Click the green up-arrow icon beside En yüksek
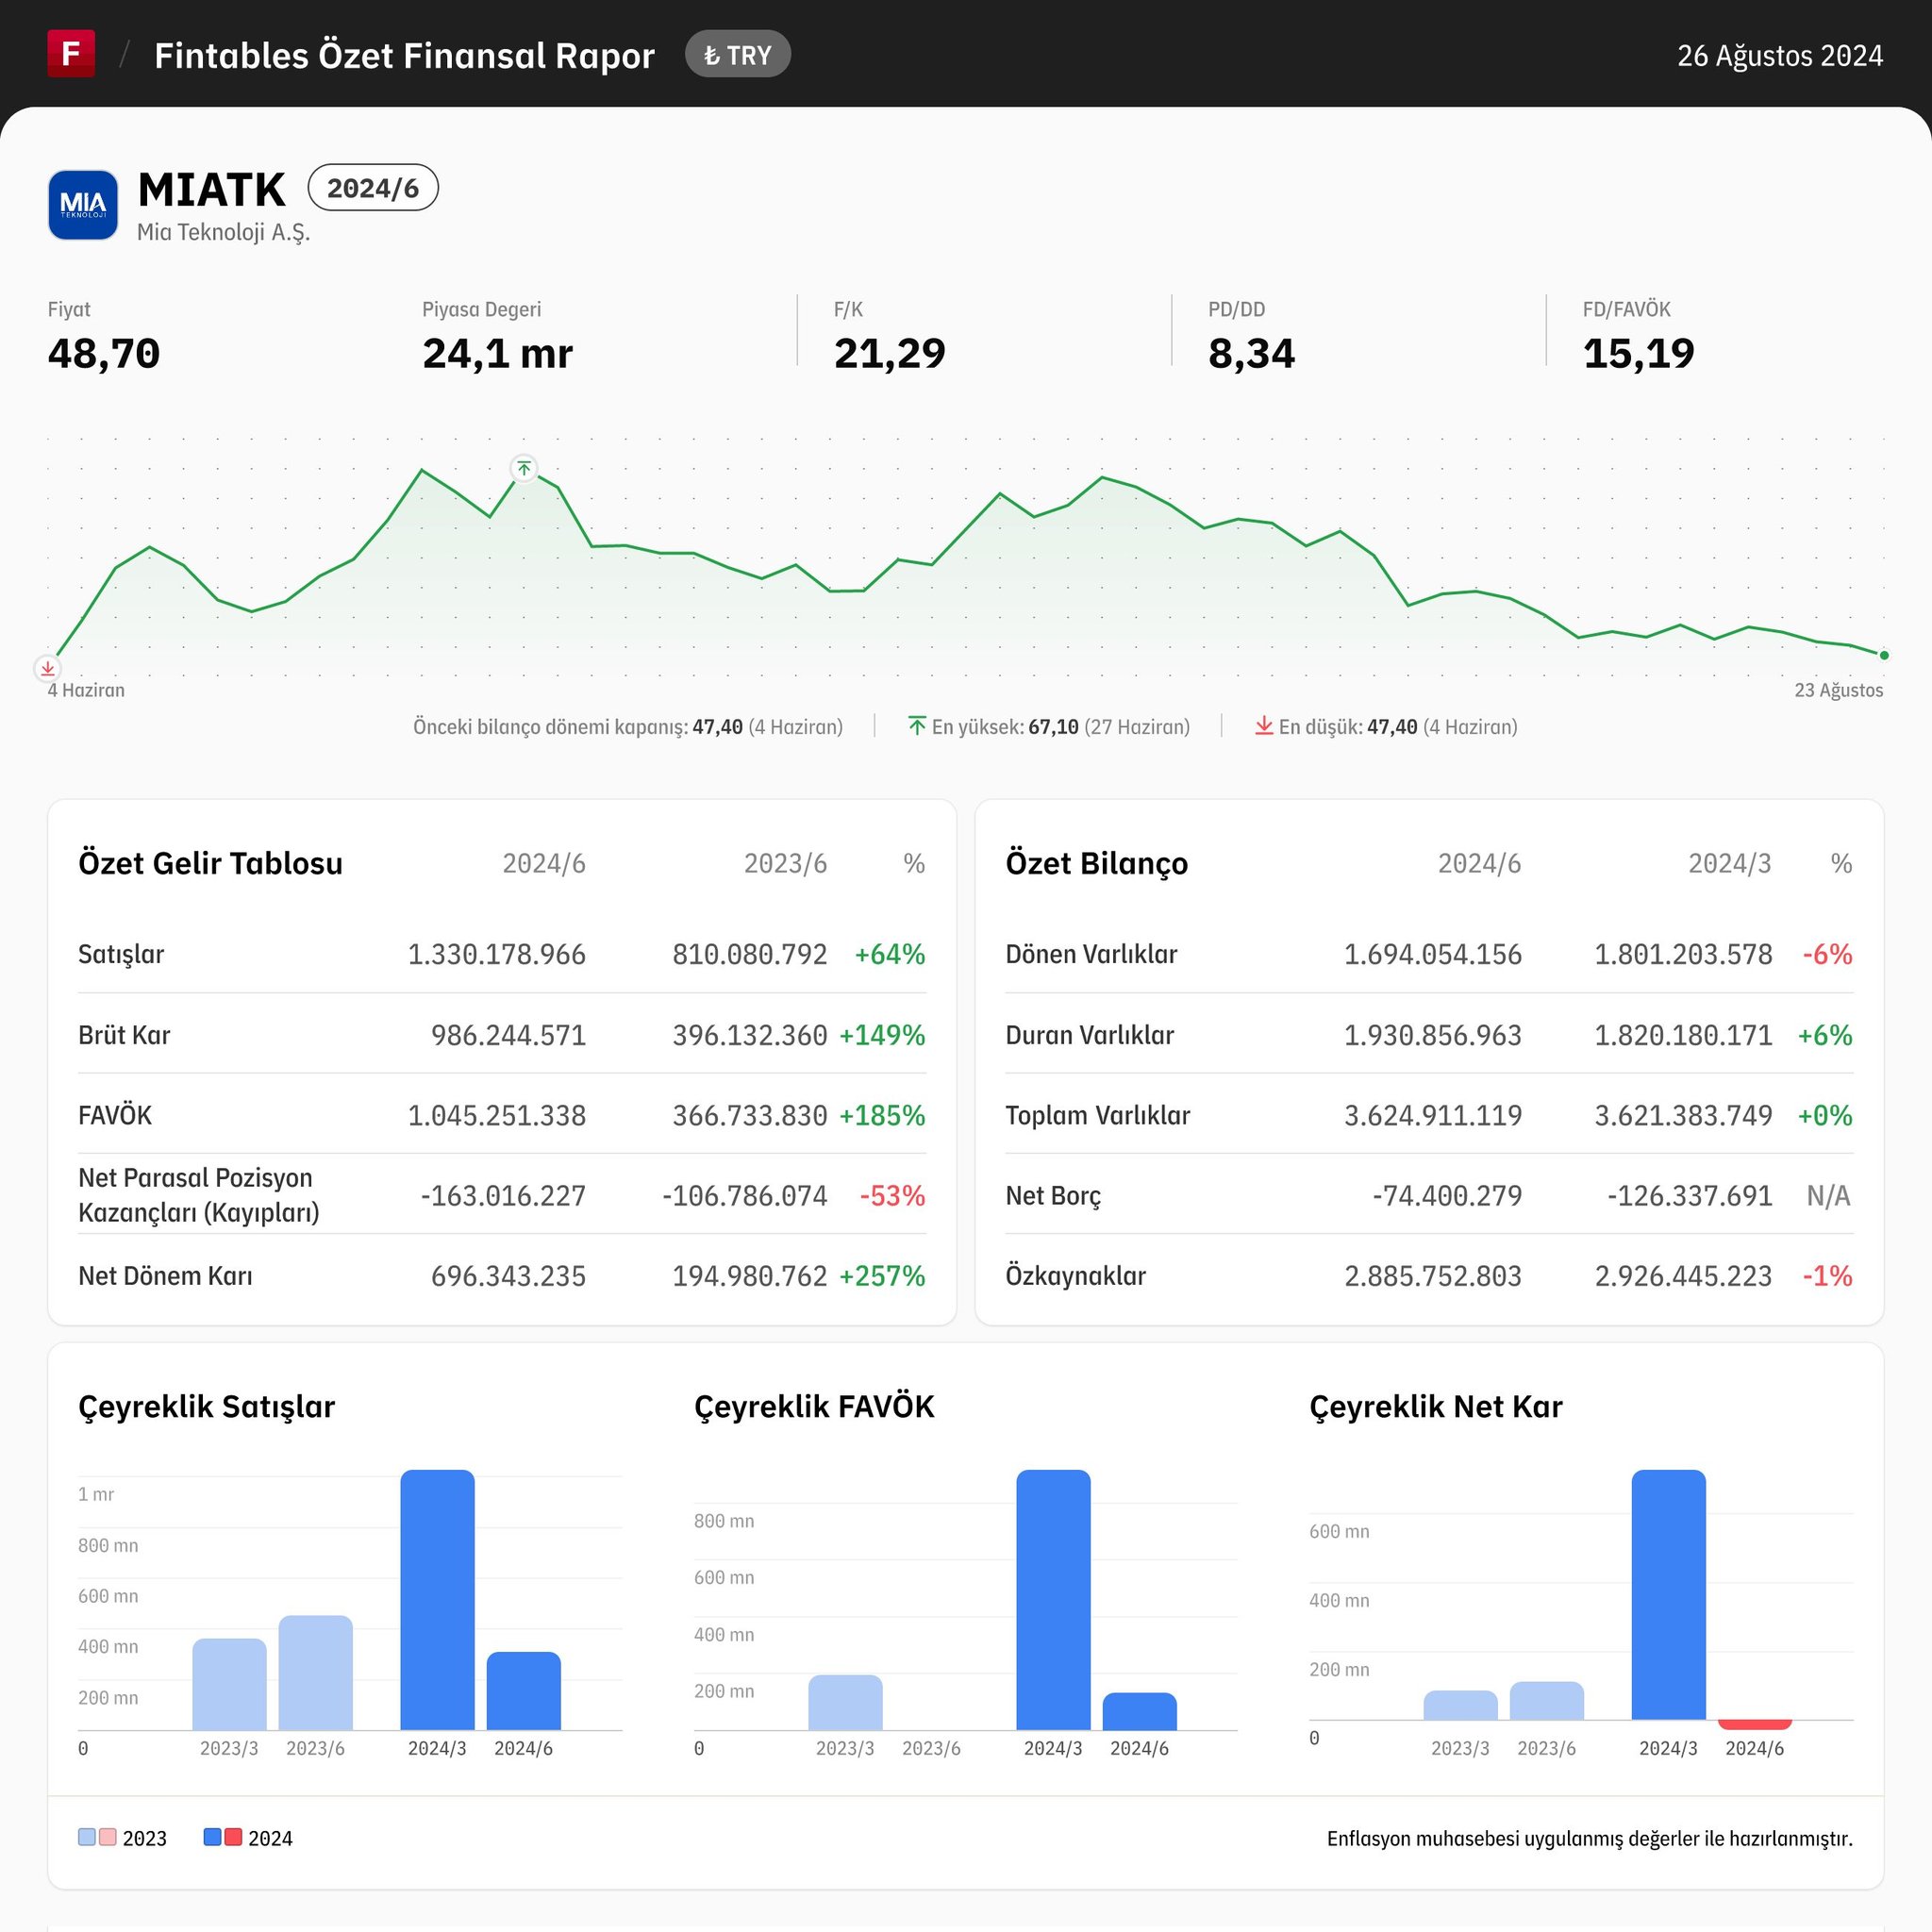 917,726
